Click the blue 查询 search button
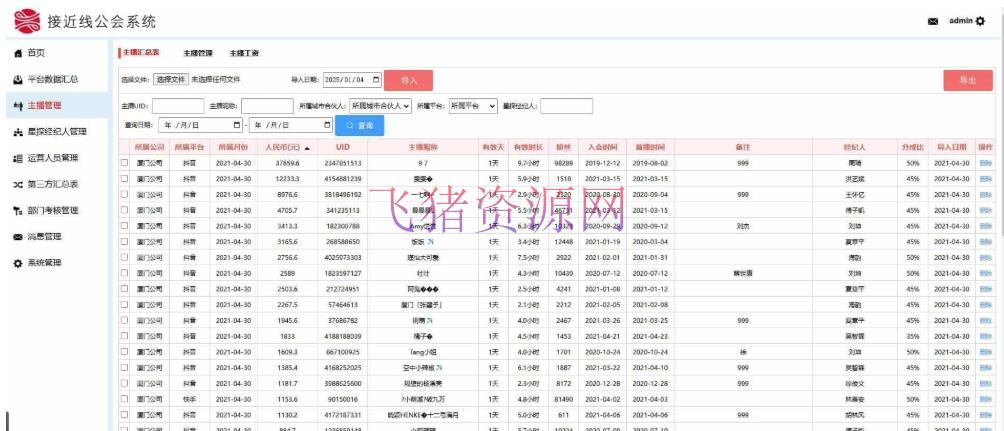The width and height of the screenshot is (1004, 431). (x=359, y=126)
